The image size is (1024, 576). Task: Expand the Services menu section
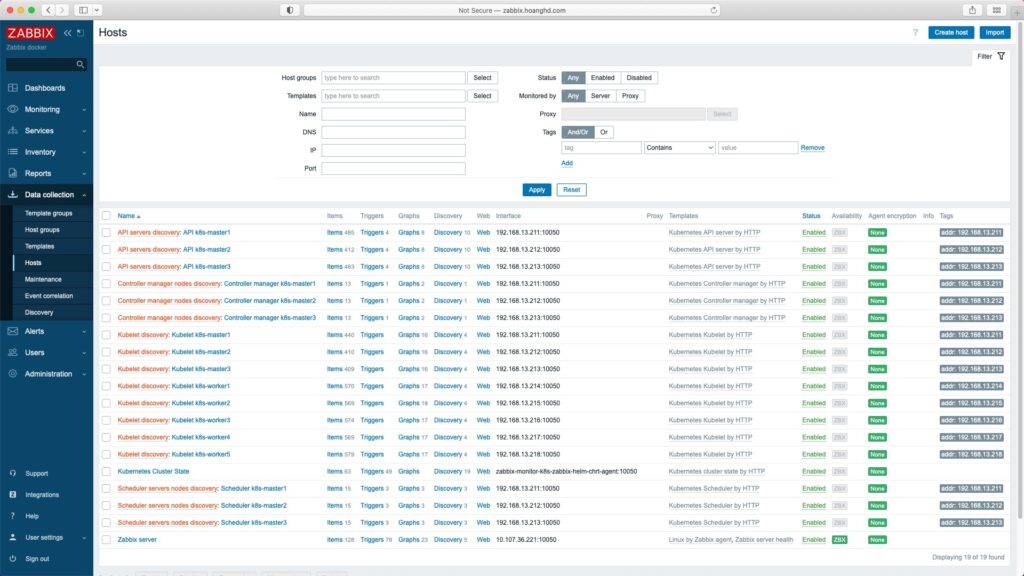pos(84,131)
